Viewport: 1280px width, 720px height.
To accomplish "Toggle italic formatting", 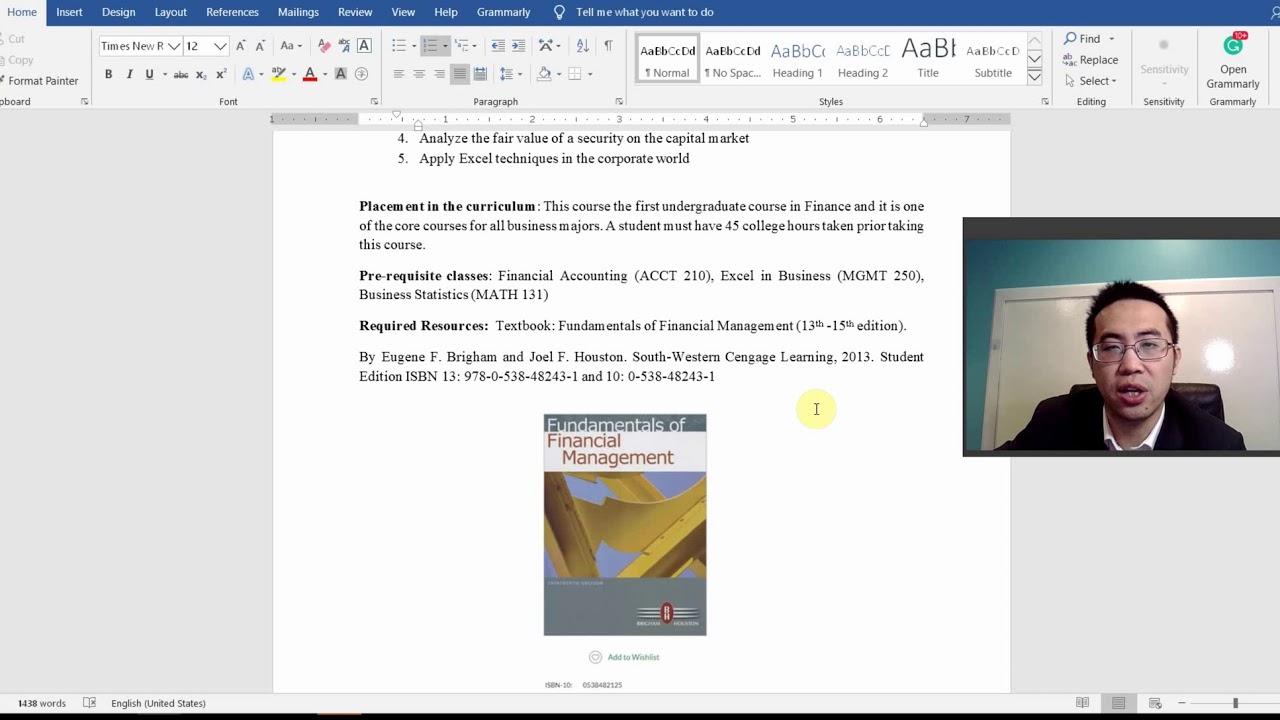I will (x=129, y=74).
